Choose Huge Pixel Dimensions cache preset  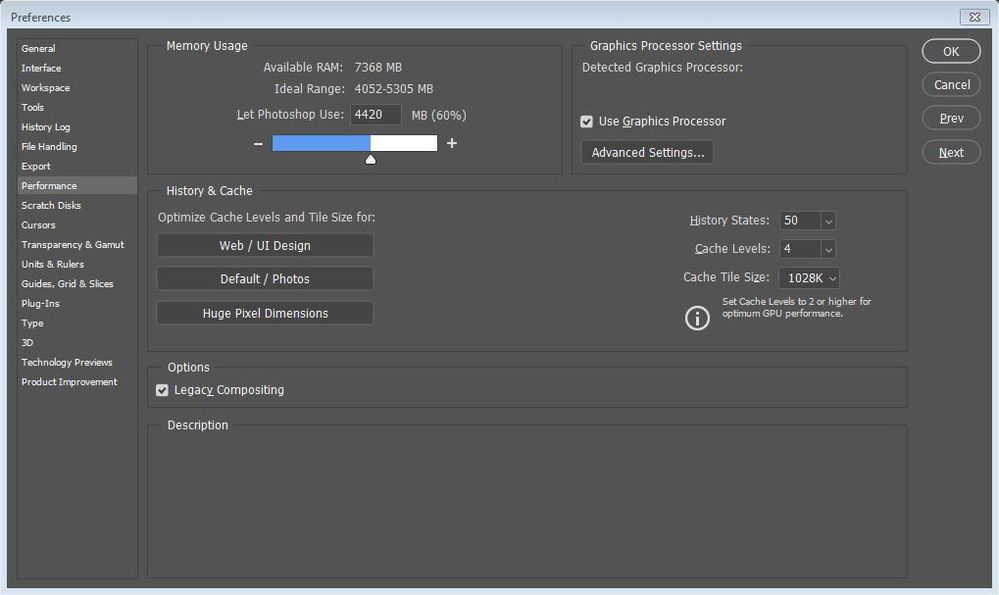pyautogui.click(x=265, y=313)
